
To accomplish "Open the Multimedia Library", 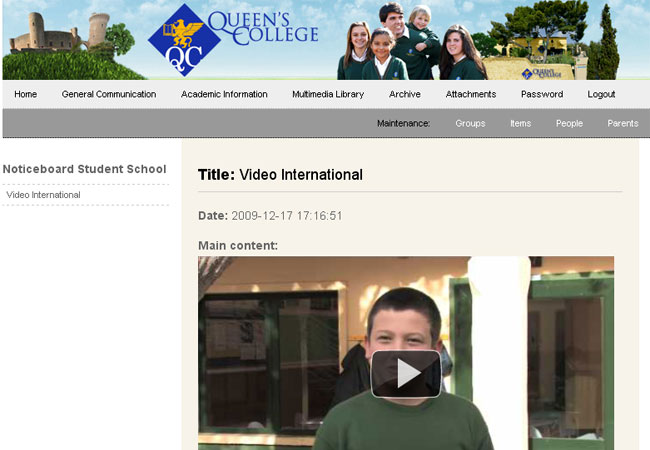I will (328, 94).
